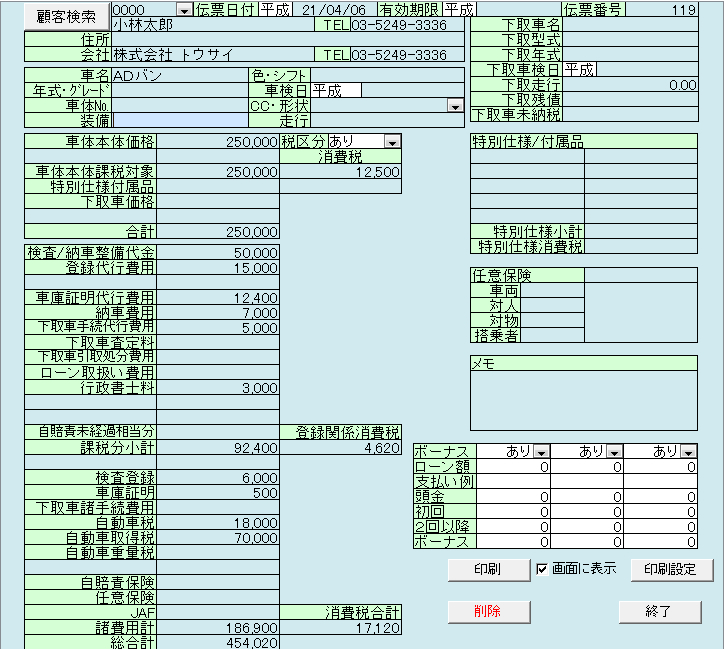724x649 pixels.
Task: Click the 終了 button to exit
Action: (x=658, y=611)
